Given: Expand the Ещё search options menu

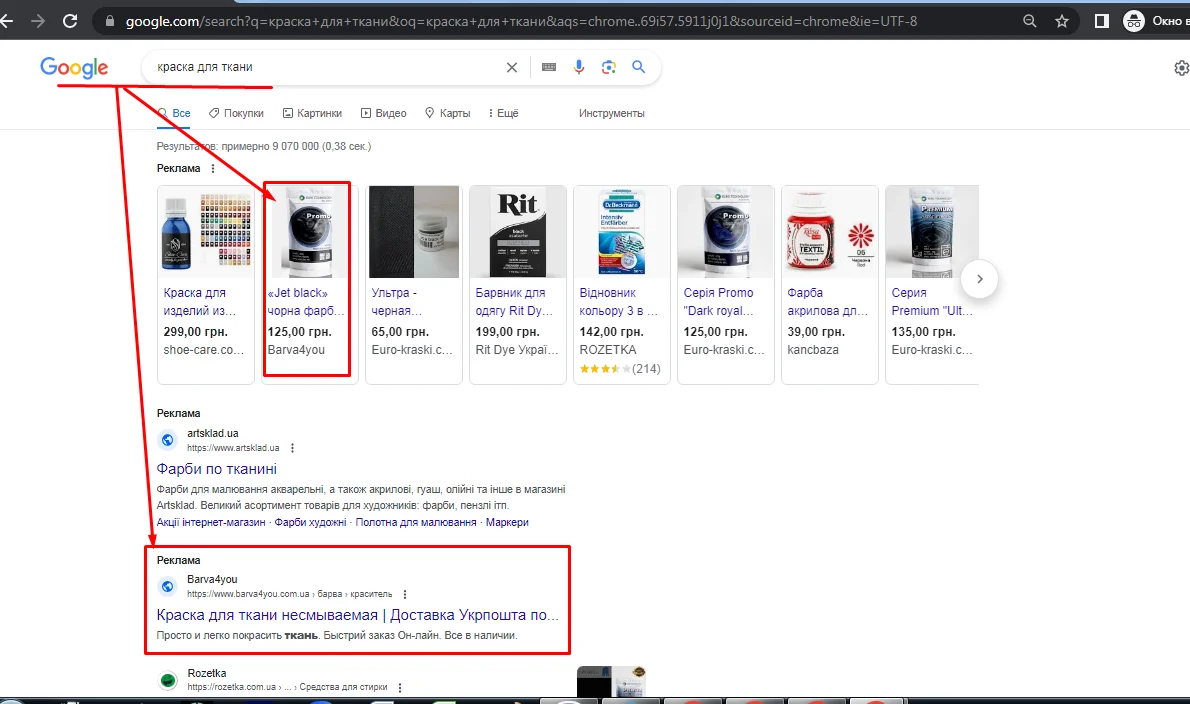Looking at the screenshot, I should (x=503, y=113).
